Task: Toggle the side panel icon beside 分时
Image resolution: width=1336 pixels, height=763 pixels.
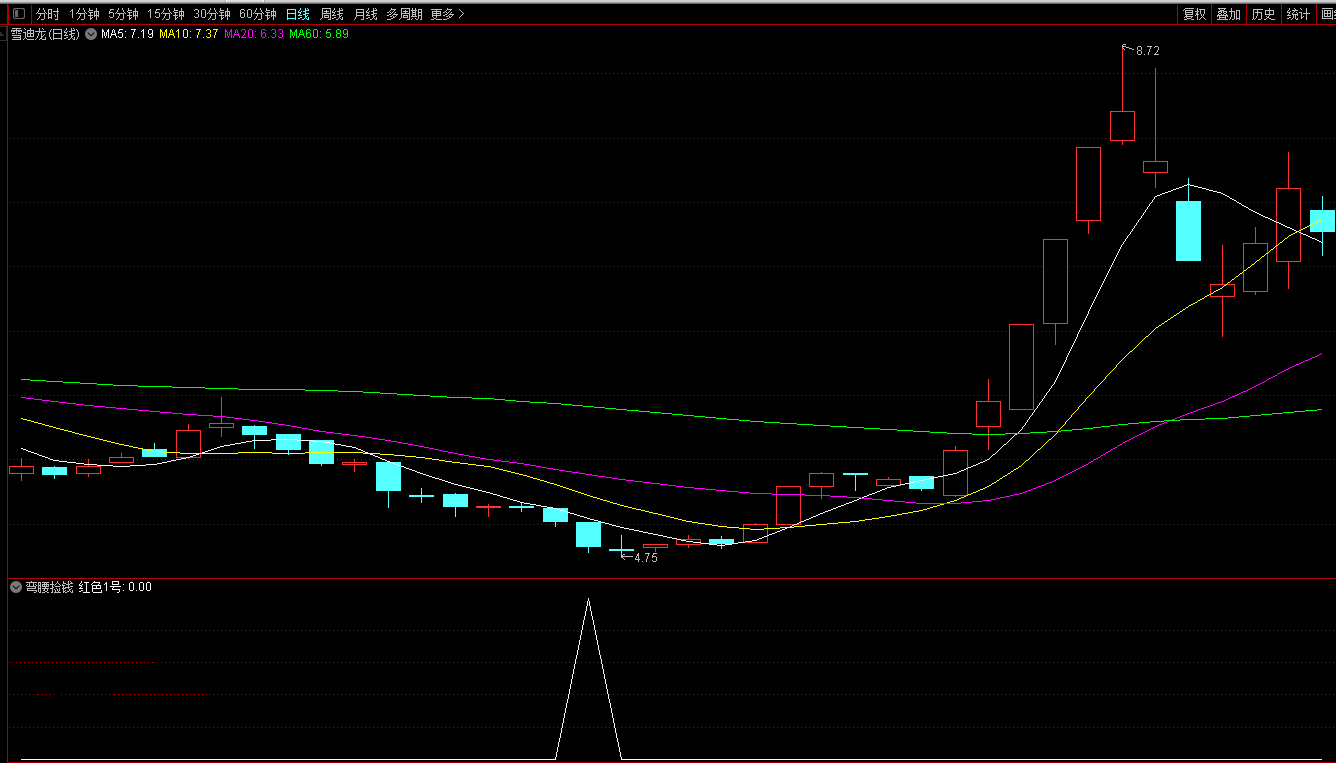Action: tap(18, 14)
